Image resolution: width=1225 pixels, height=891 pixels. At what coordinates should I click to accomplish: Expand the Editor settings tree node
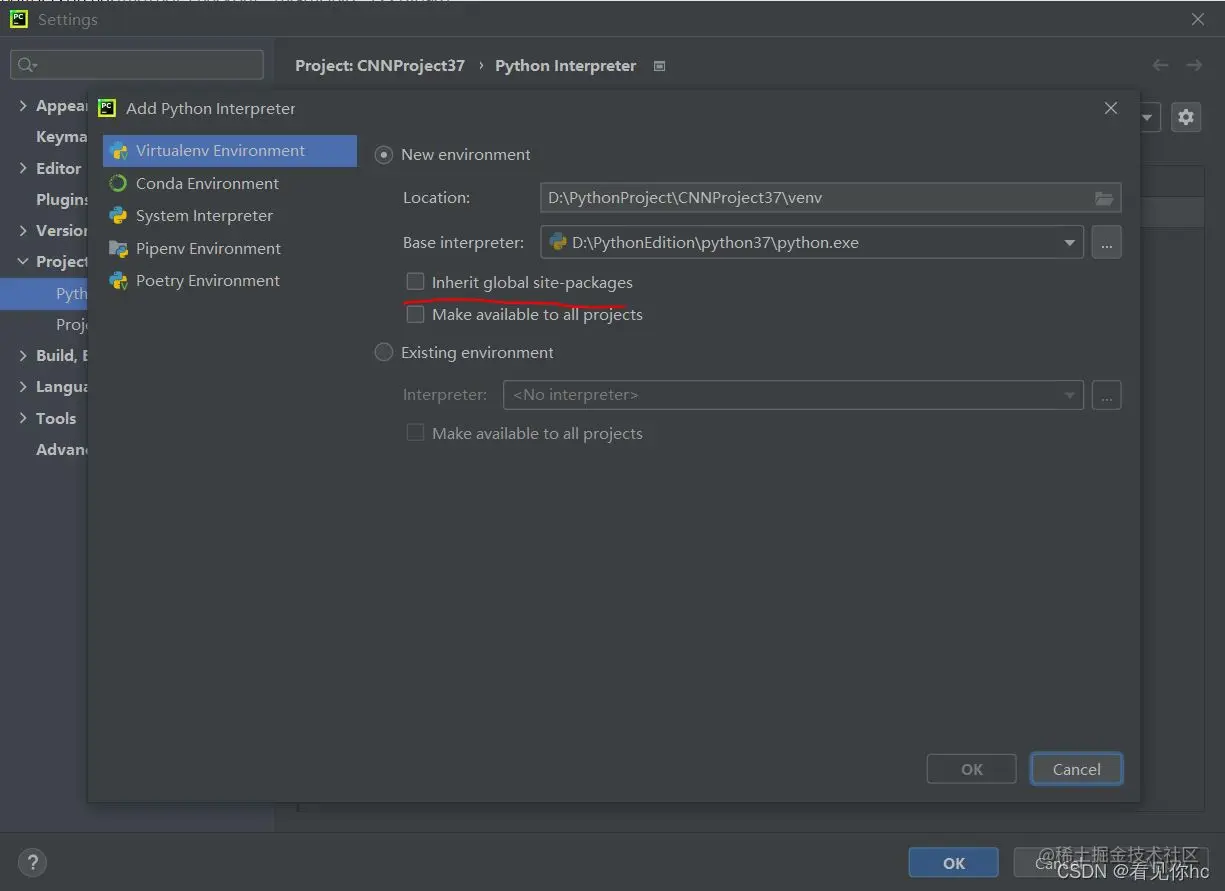click(x=23, y=168)
